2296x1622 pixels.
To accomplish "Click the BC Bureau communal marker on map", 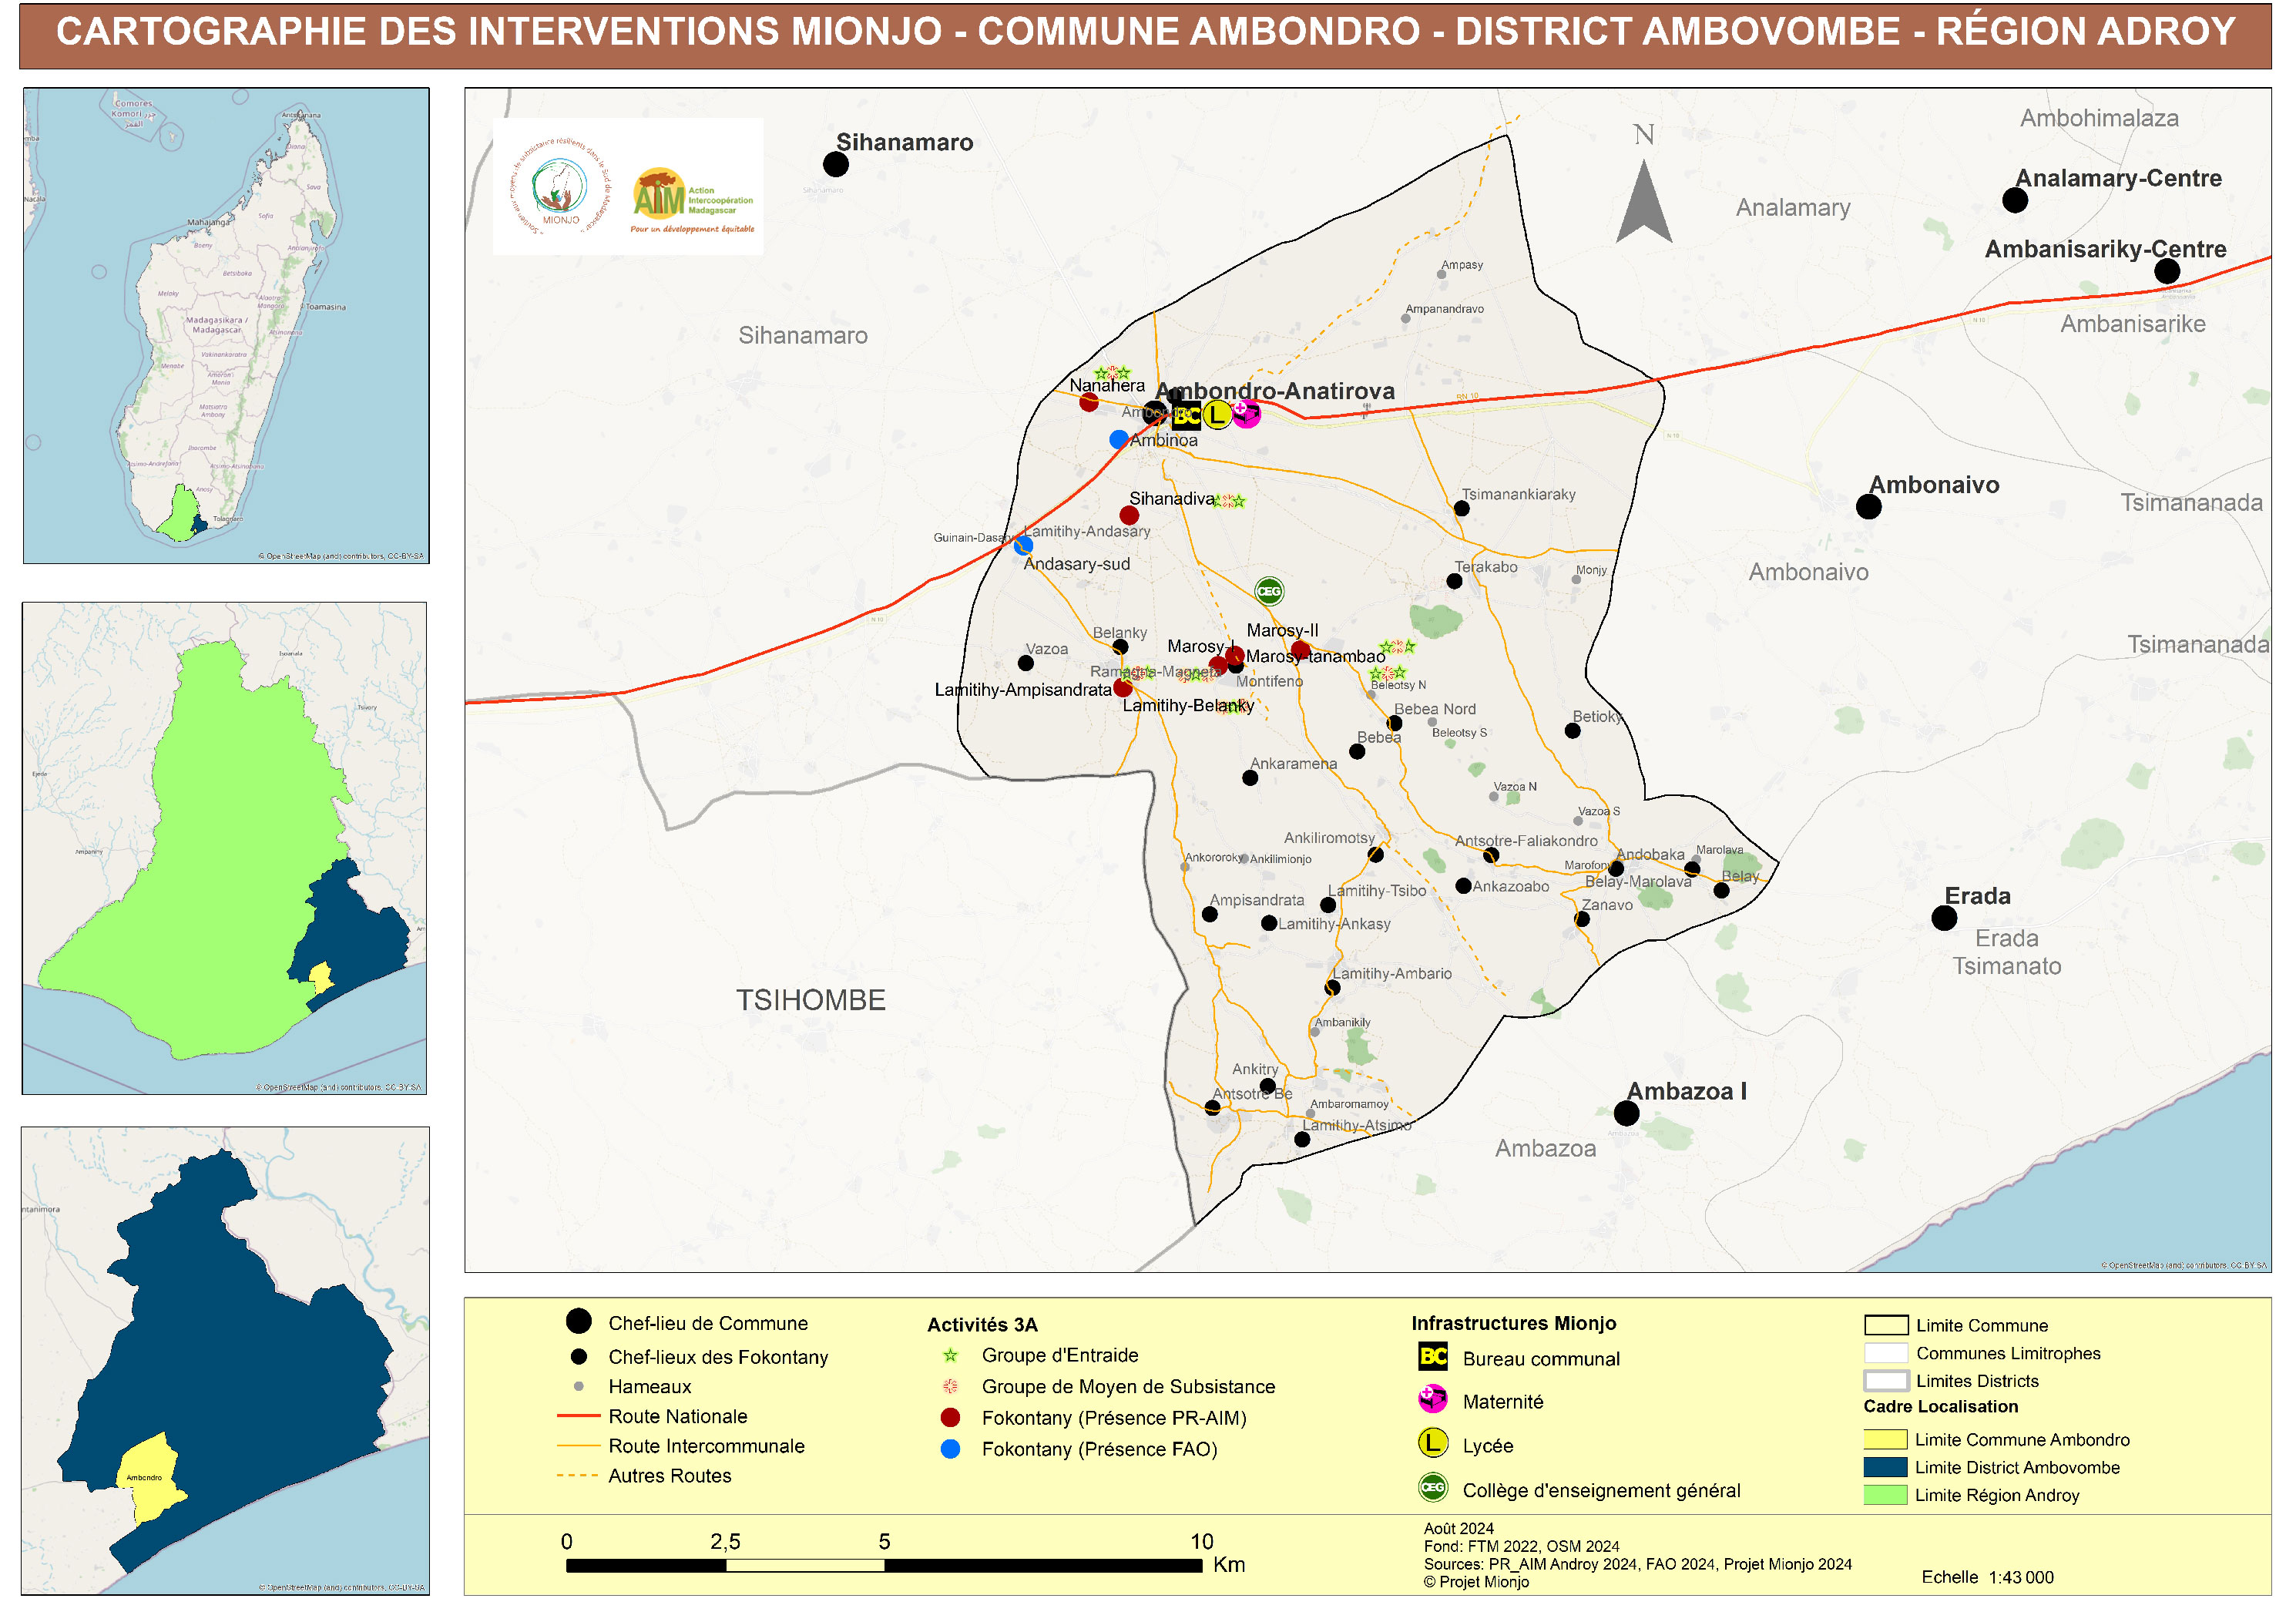I will [x=1186, y=415].
